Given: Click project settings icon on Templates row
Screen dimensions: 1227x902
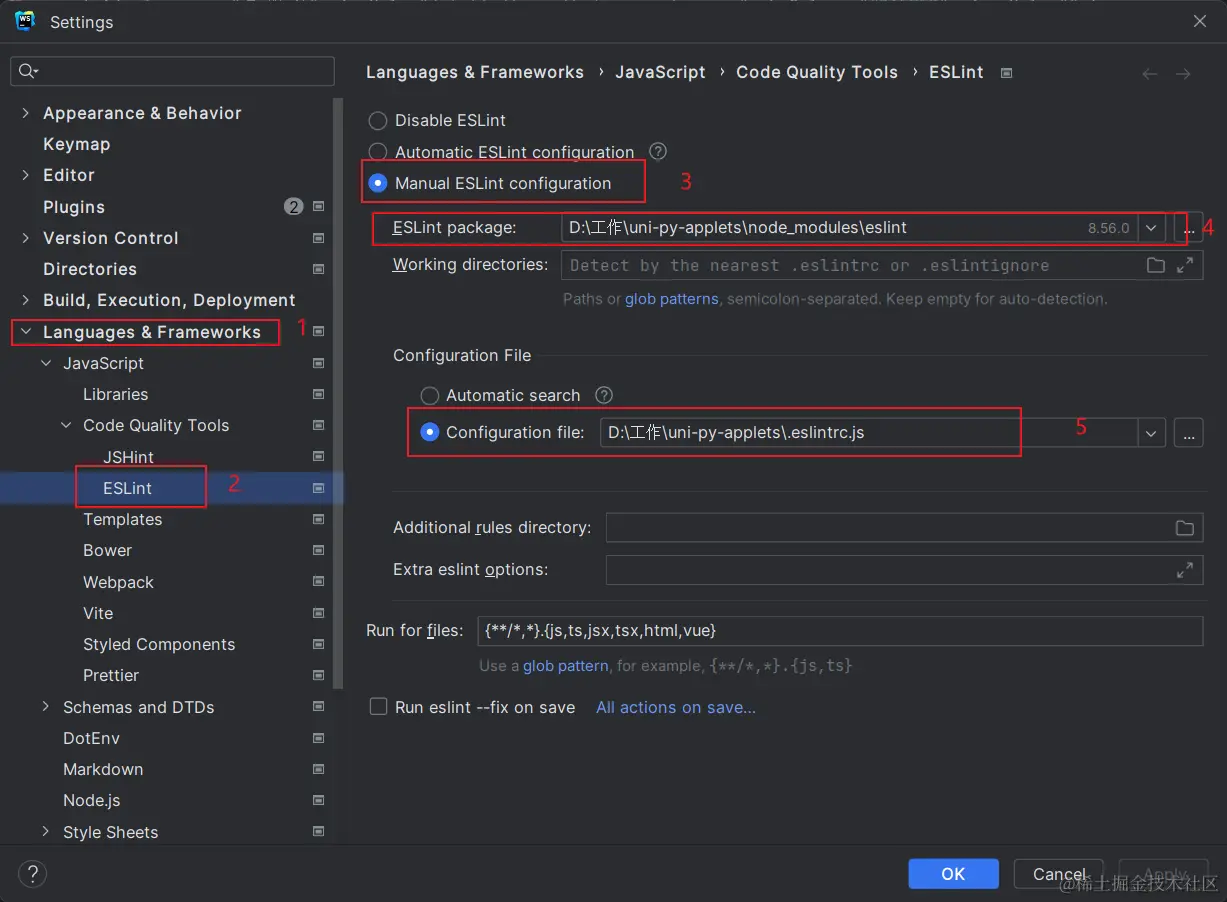Looking at the screenshot, I should [319, 519].
